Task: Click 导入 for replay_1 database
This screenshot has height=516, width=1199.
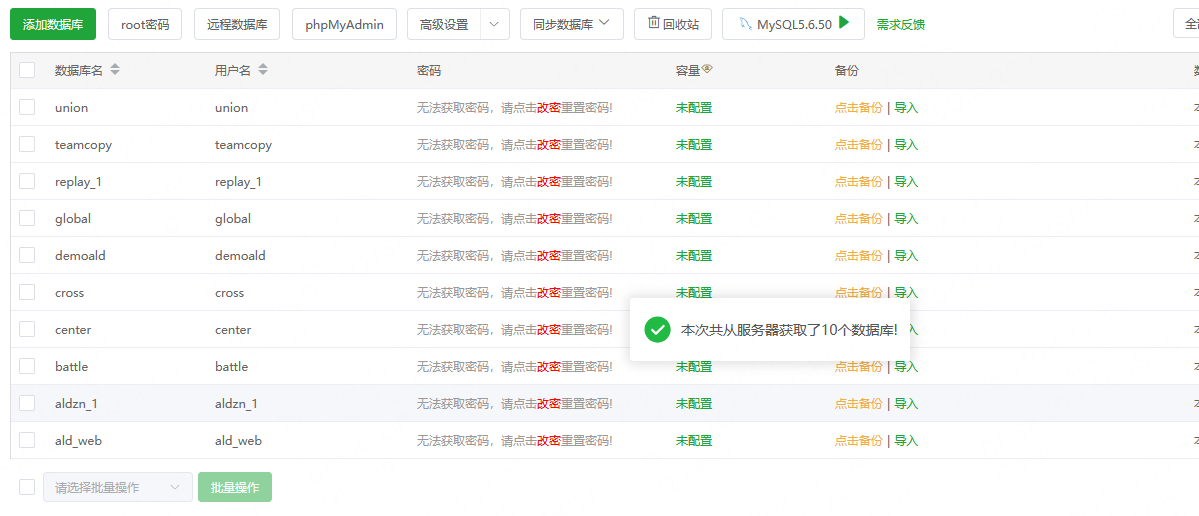Action: (x=906, y=182)
